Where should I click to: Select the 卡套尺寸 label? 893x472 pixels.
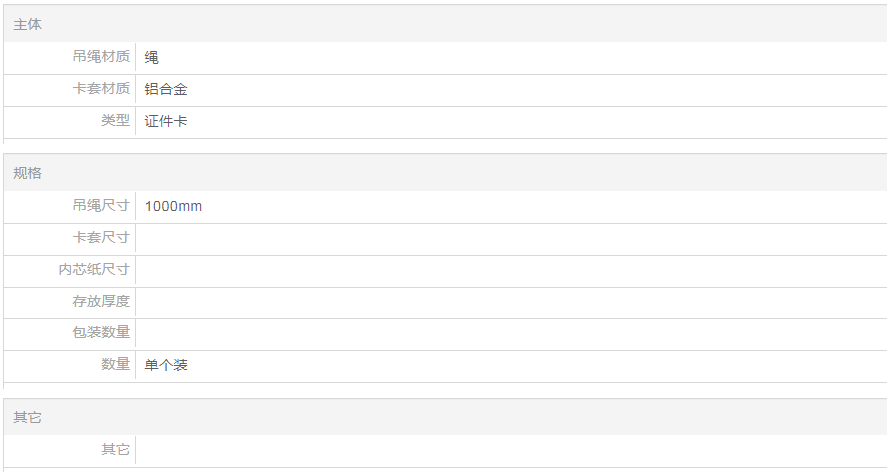click(x=101, y=238)
